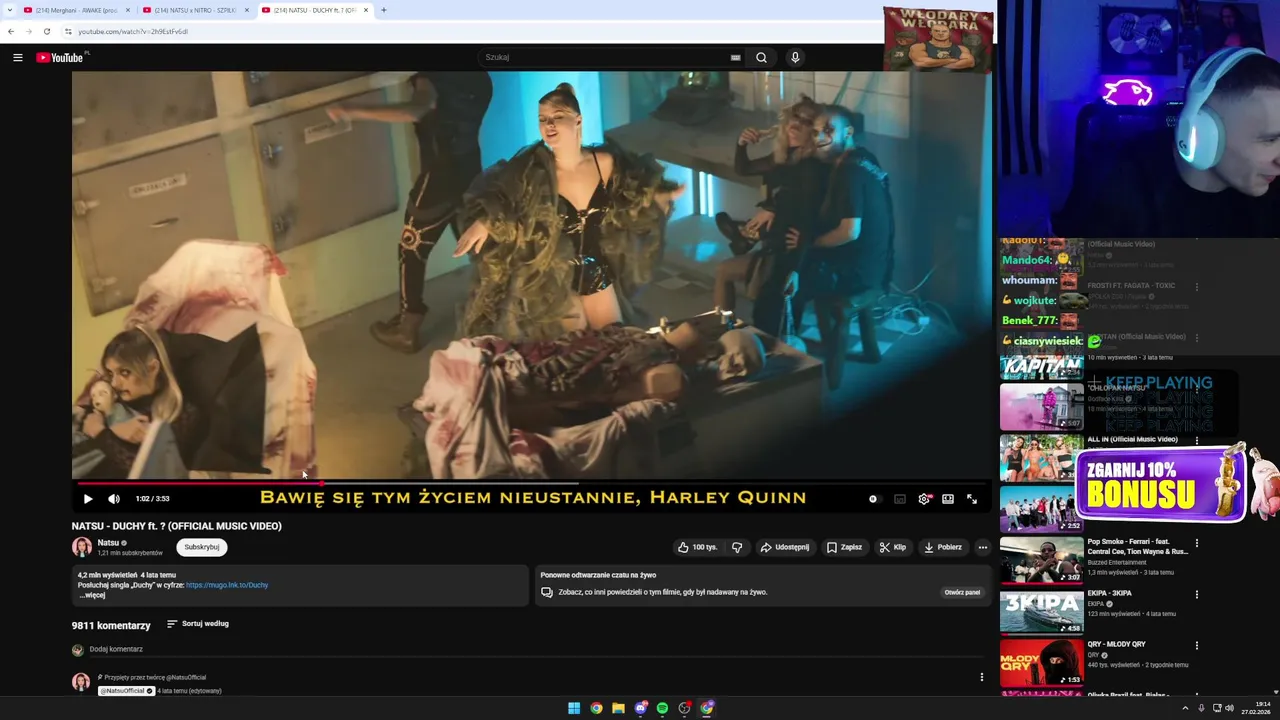Viewport: 1280px width, 720px height.
Task: Switch to theater mode
Action: 948,498
